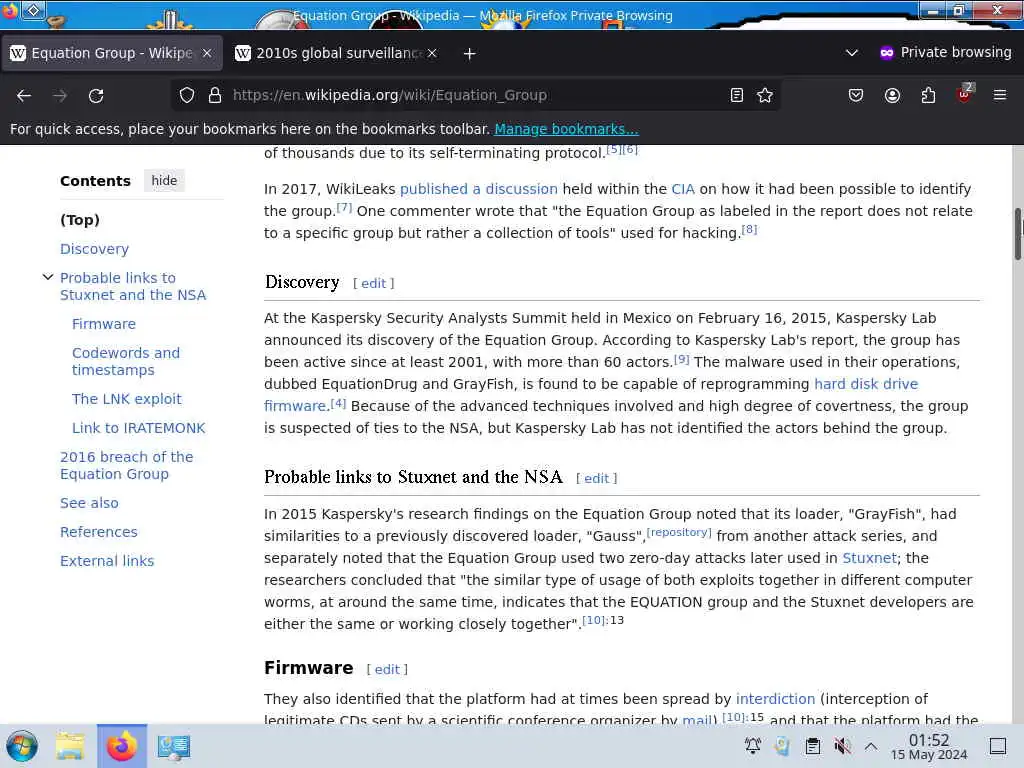Close the Equation Group tab
Viewport: 1024px width, 768px height.
[x=207, y=53]
